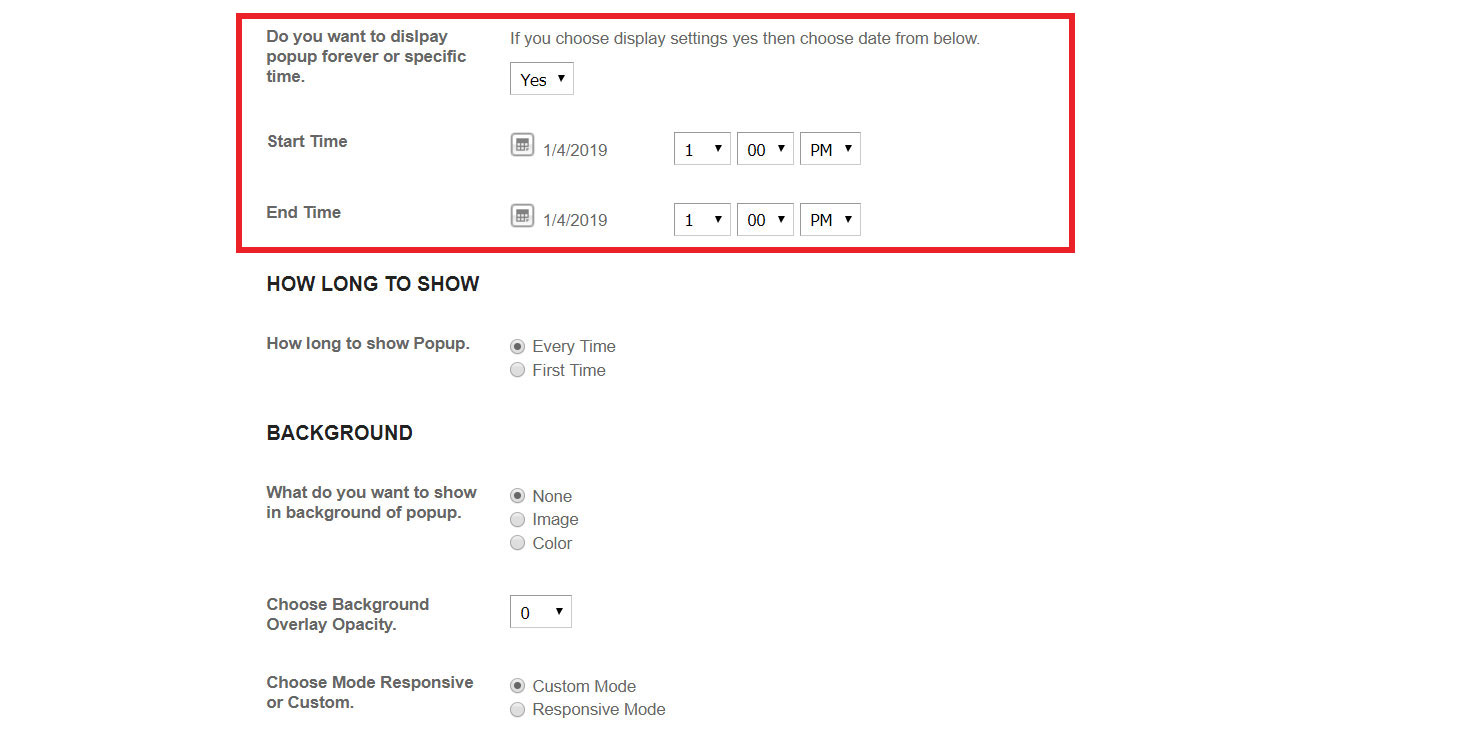Open the End Time calendar date picker

coord(522,215)
